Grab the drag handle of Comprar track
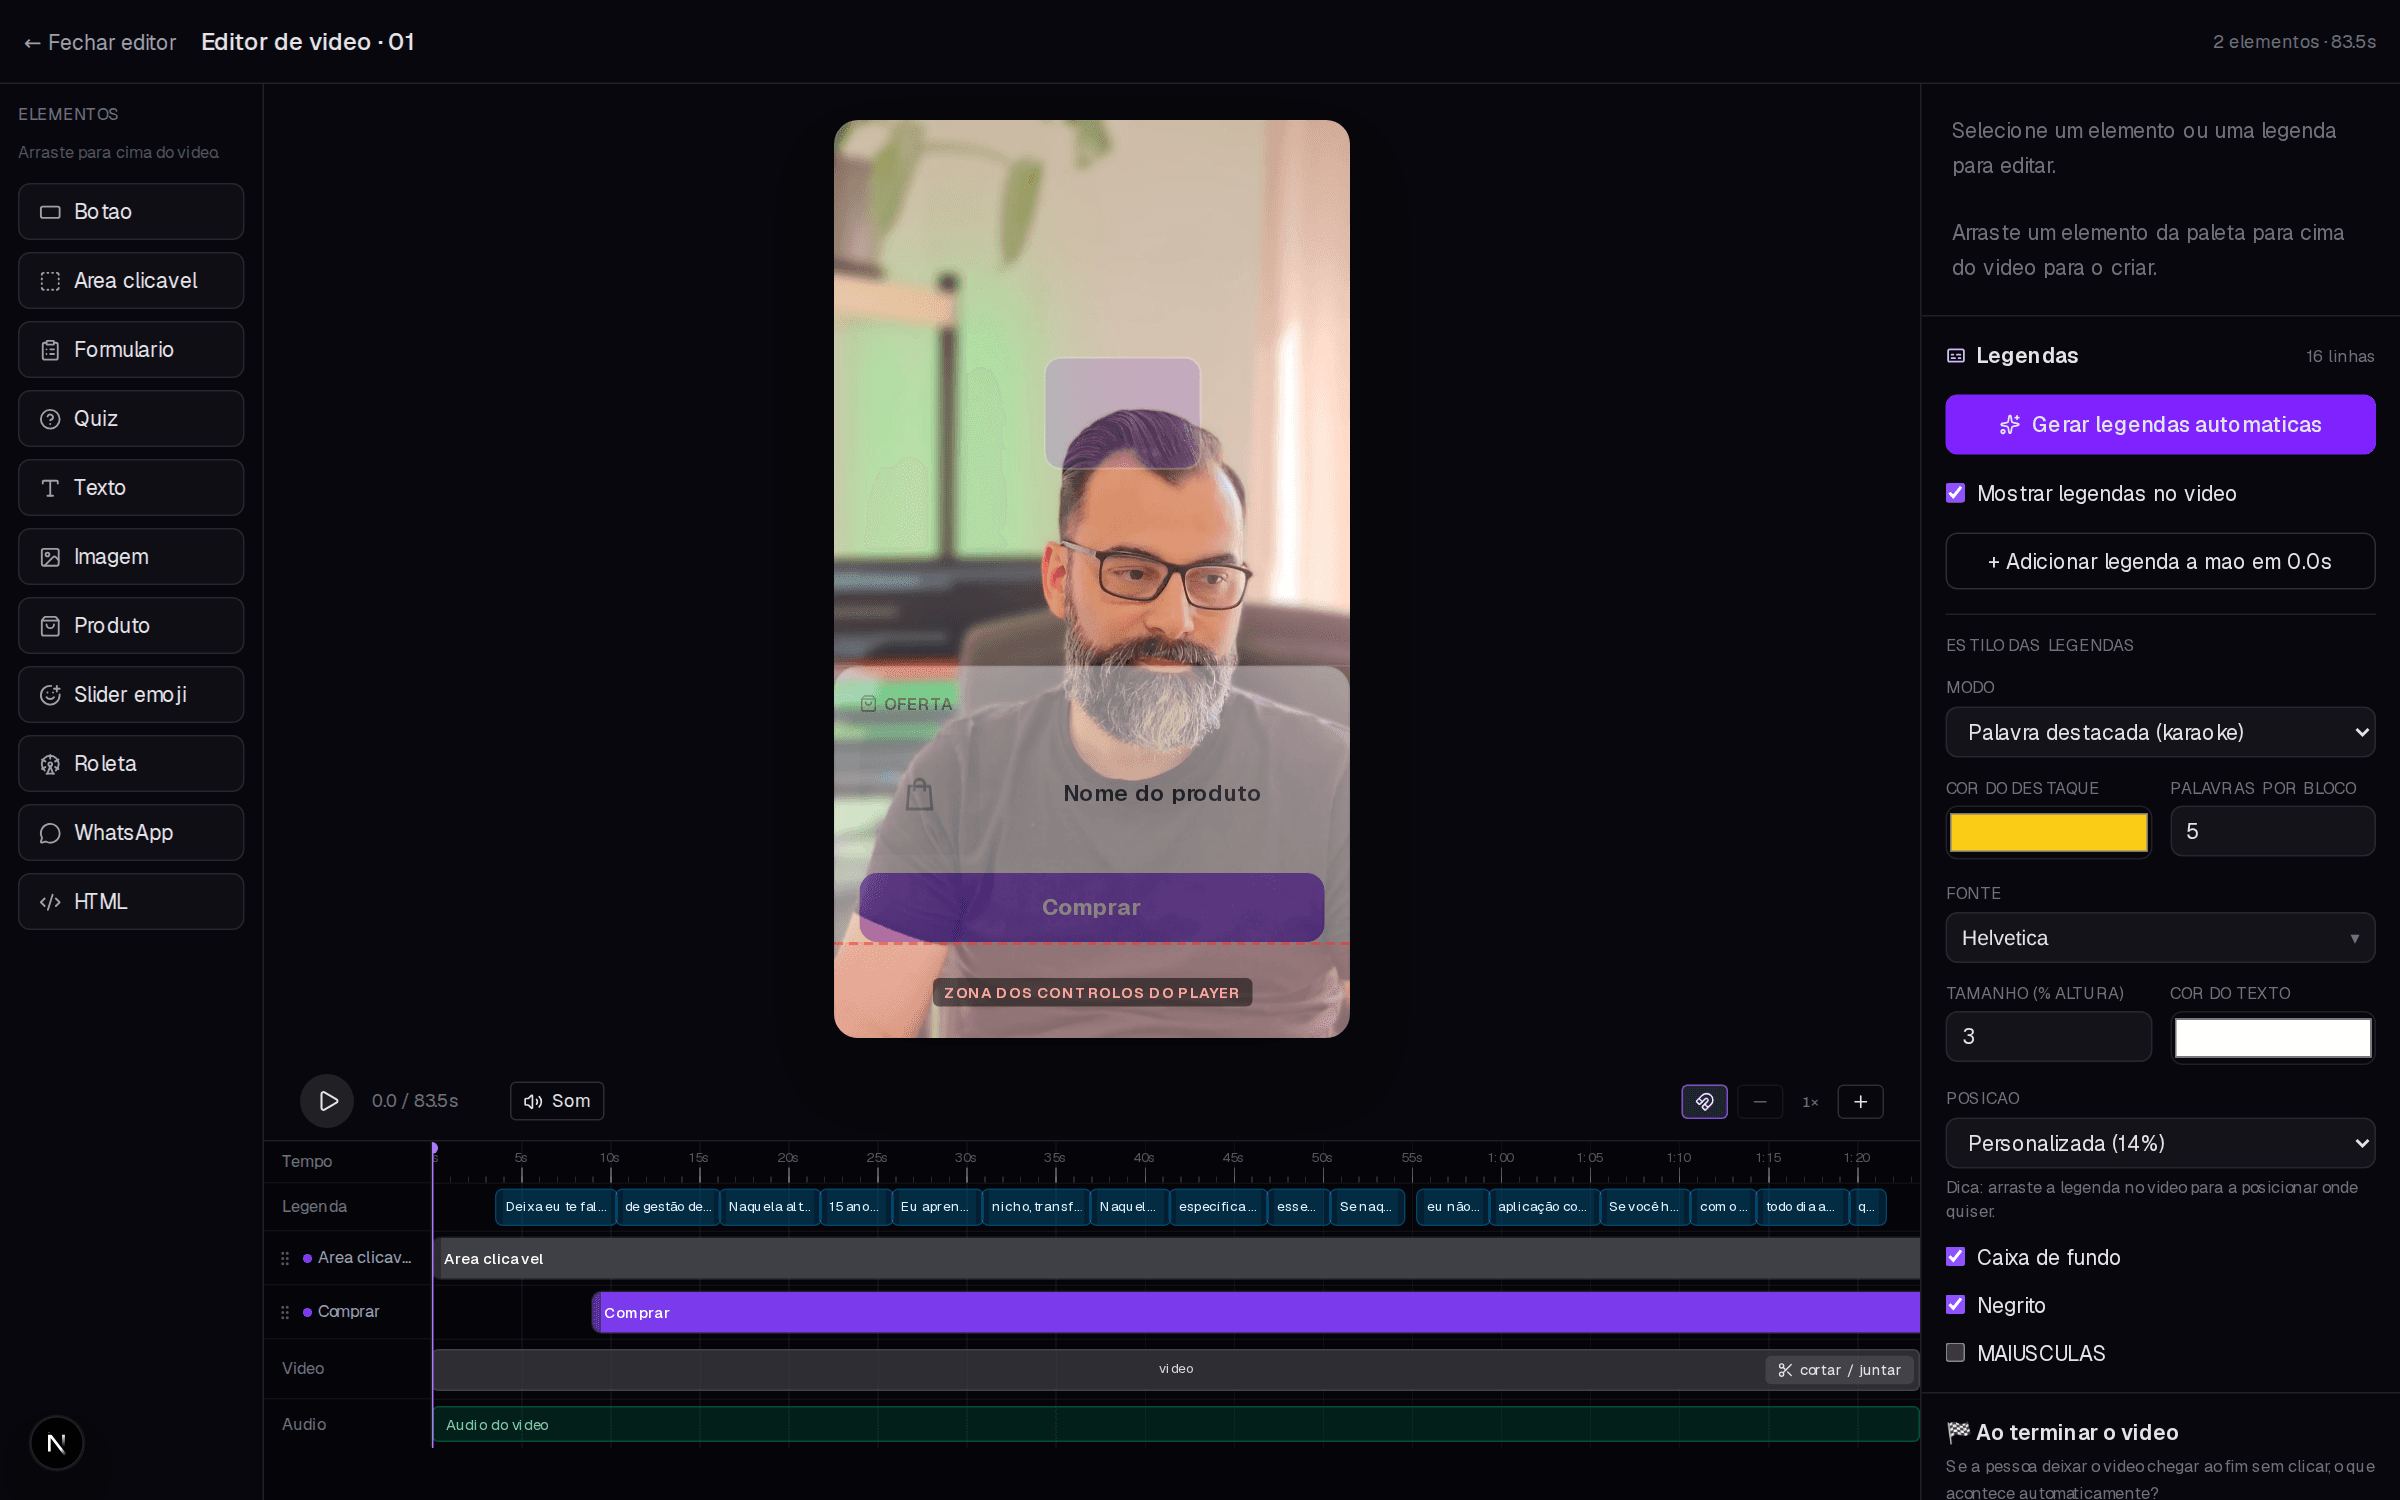The height and width of the screenshot is (1500, 2400). (x=285, y=1312)
